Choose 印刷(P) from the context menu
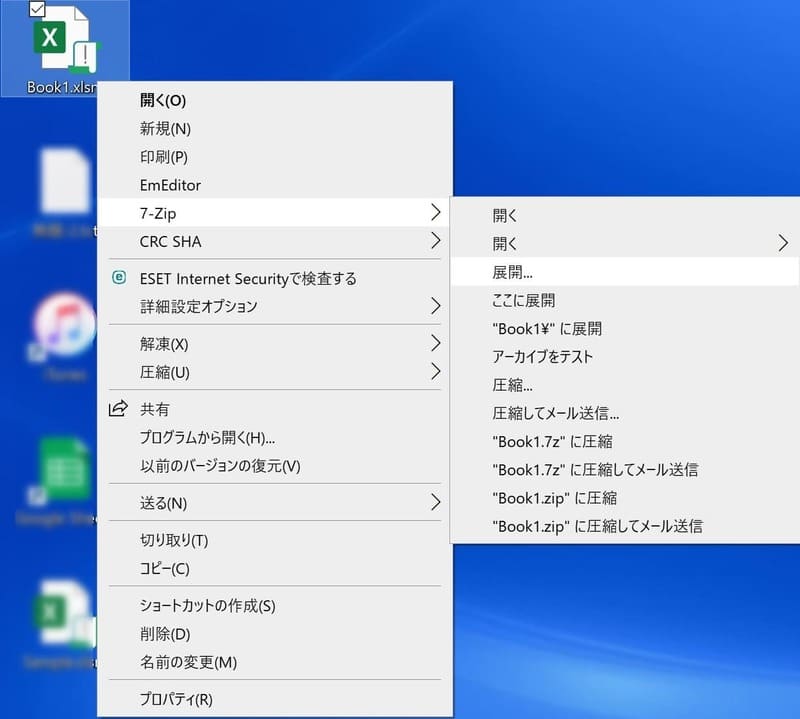 point(275,157)
